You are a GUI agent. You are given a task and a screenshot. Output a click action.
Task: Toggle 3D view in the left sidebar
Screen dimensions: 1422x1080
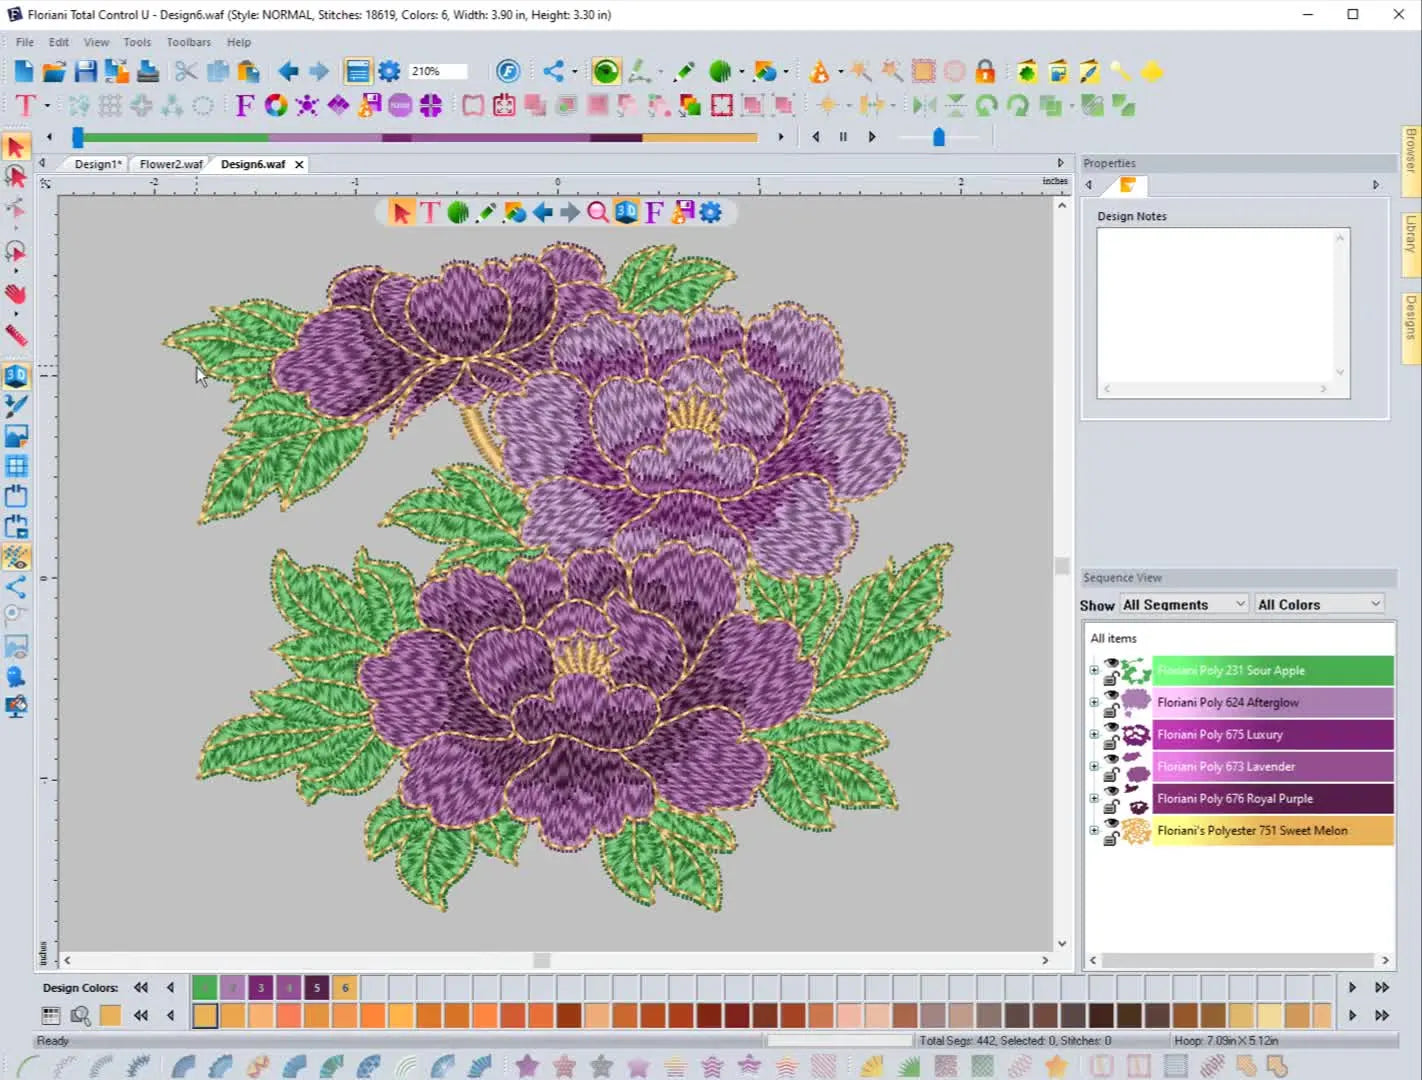point(16,376)
